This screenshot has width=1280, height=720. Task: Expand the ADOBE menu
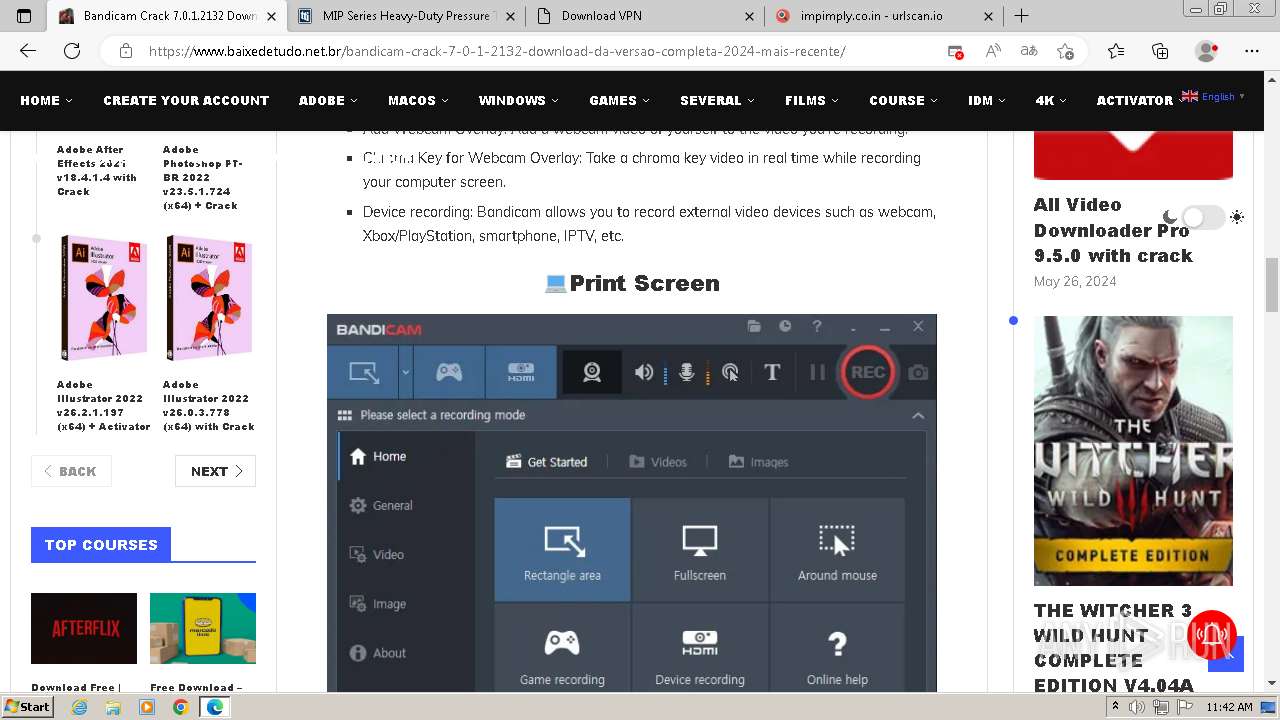coord(328,100)
